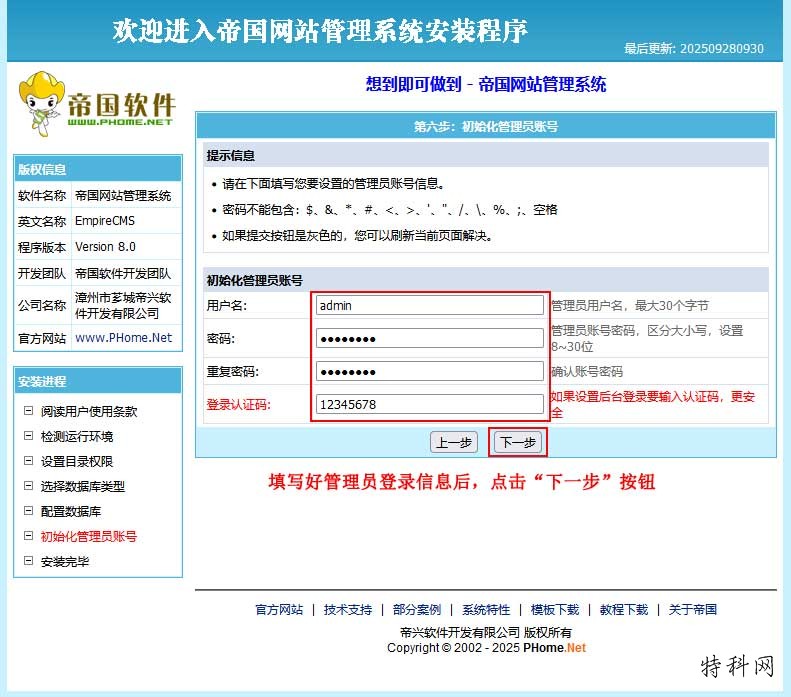This screenshot has width=791, height=697.
Task: Open the www.PHome.Net official site link
Action: click(x=124, y=337)
